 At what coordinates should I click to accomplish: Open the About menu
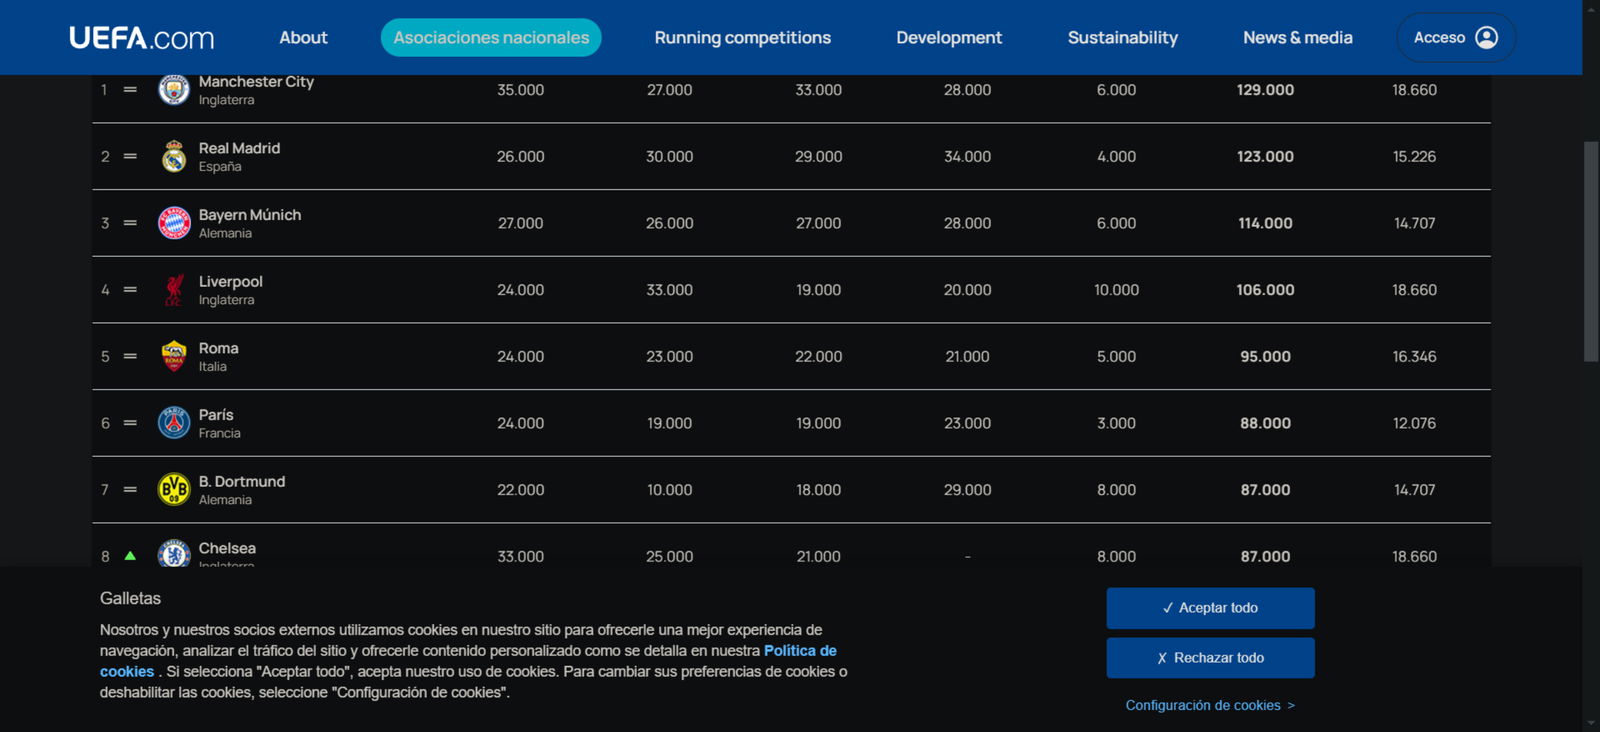coord(303,38)
